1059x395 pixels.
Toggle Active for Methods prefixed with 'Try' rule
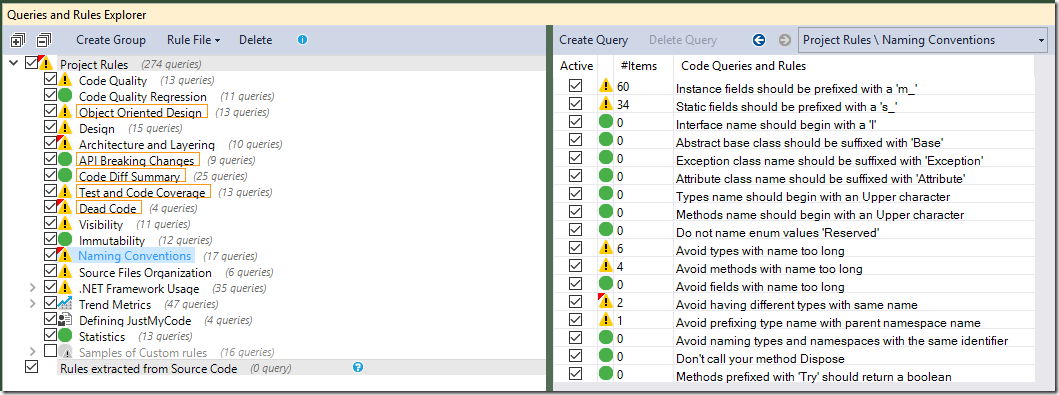tap(575, 374)
